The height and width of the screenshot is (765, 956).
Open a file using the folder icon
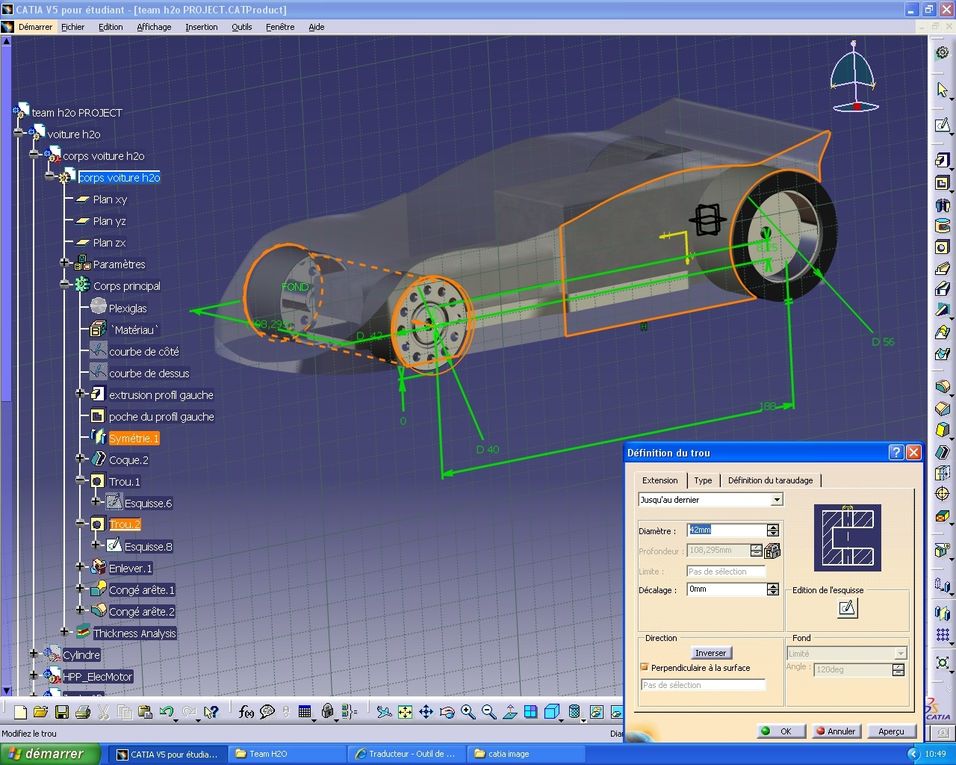click(41, 712)
